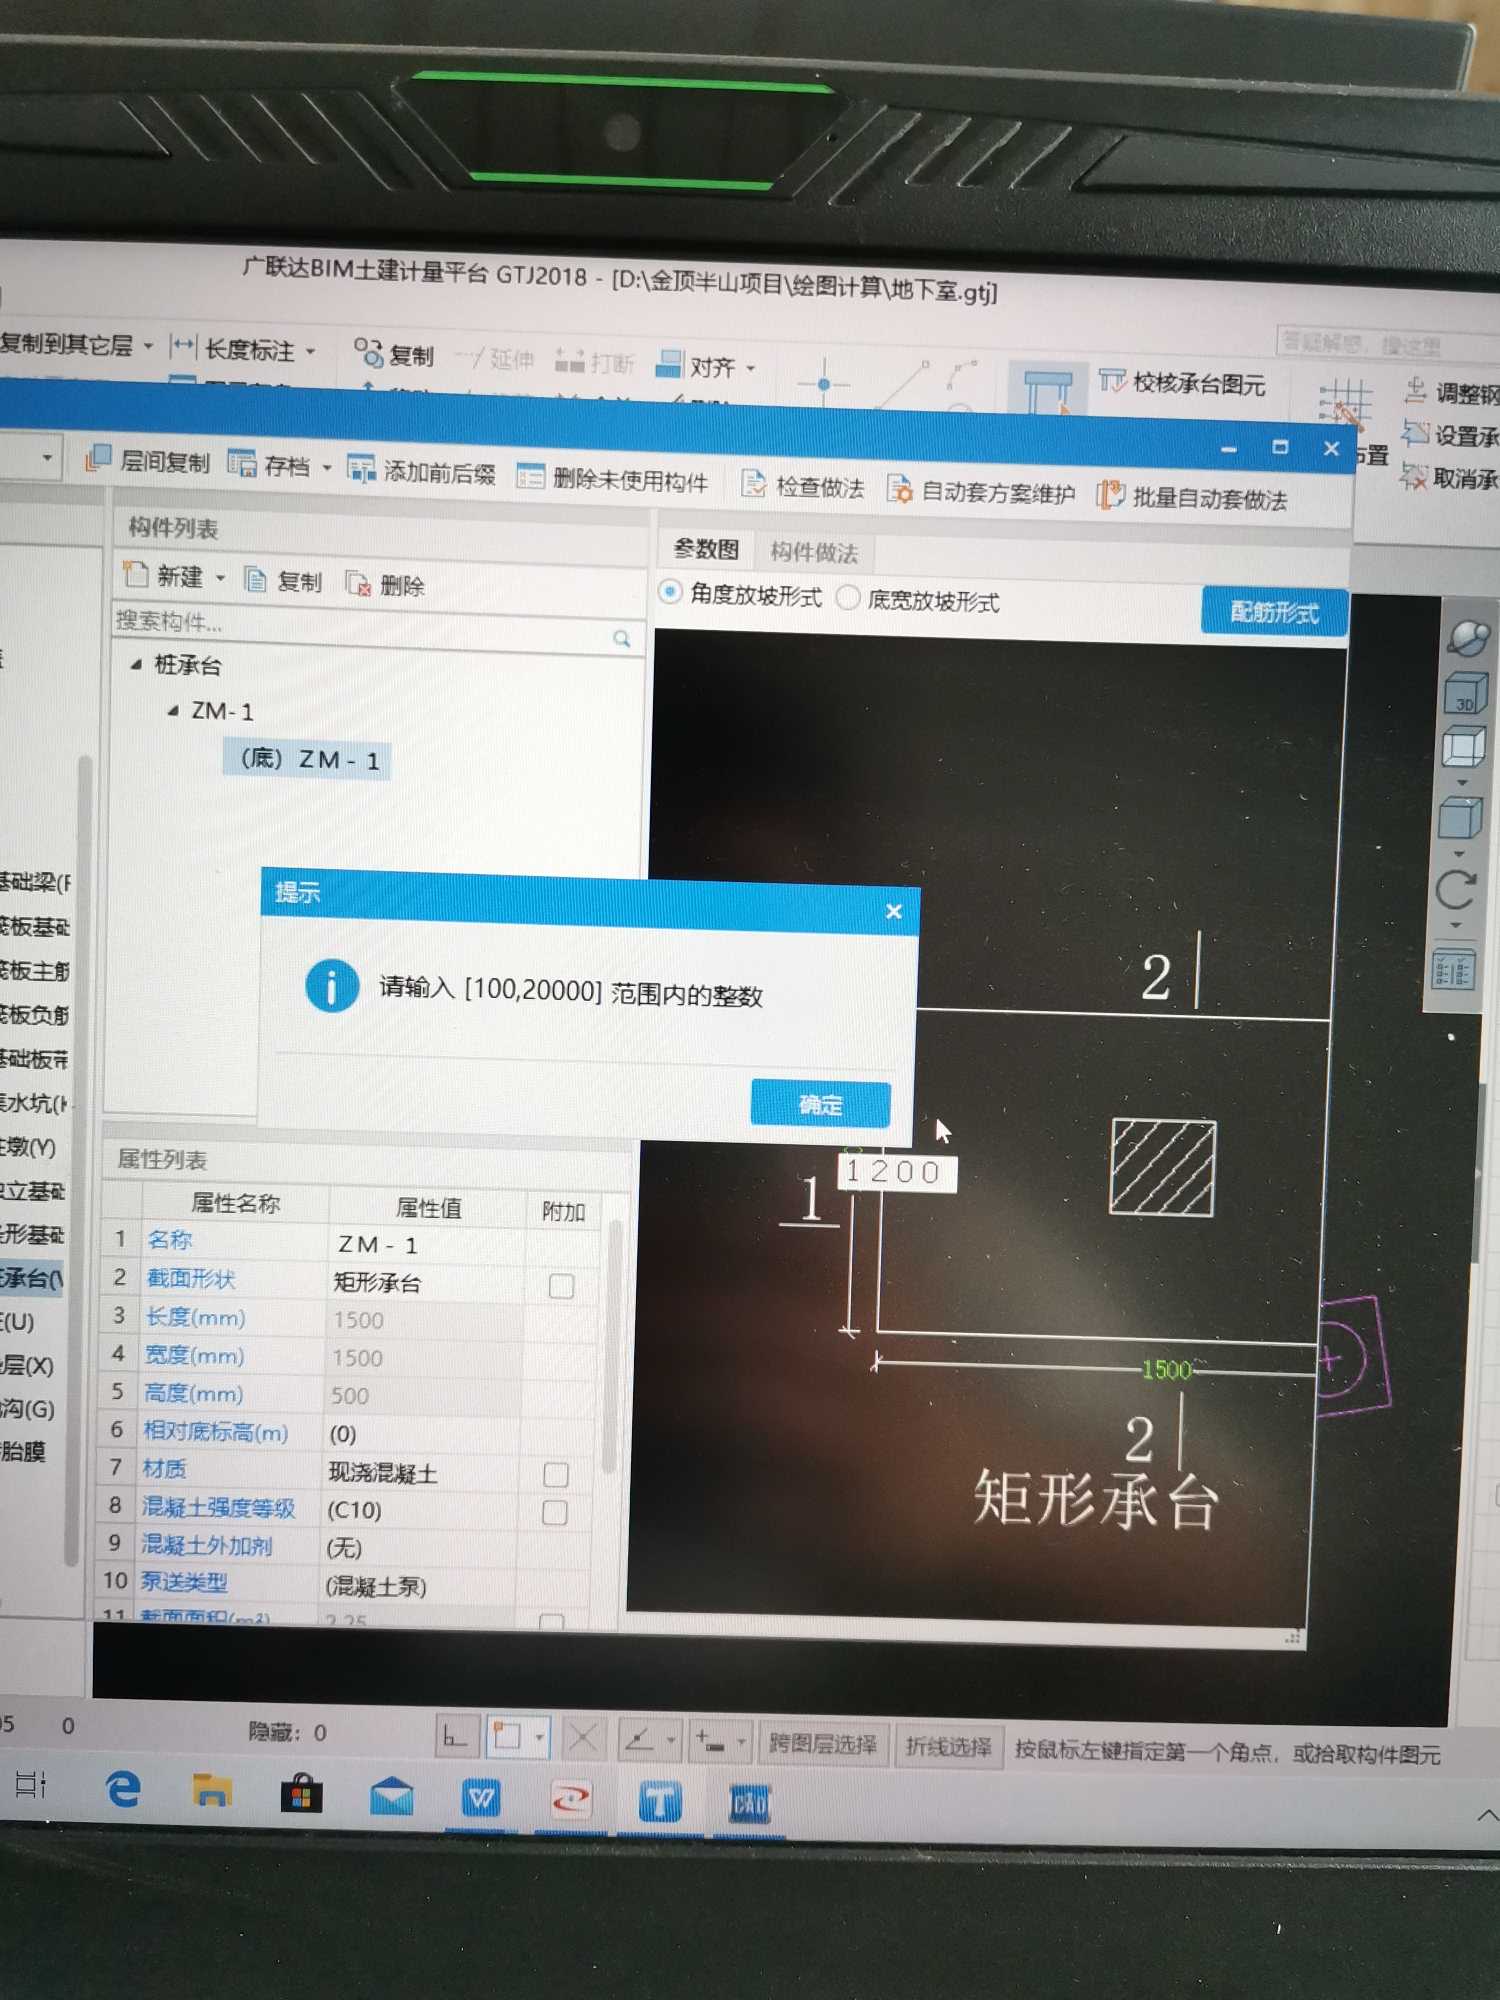Click 自动套方案维护 toolbar button
Viewport: 1500px width, 2000px height.
coord(982,491)
